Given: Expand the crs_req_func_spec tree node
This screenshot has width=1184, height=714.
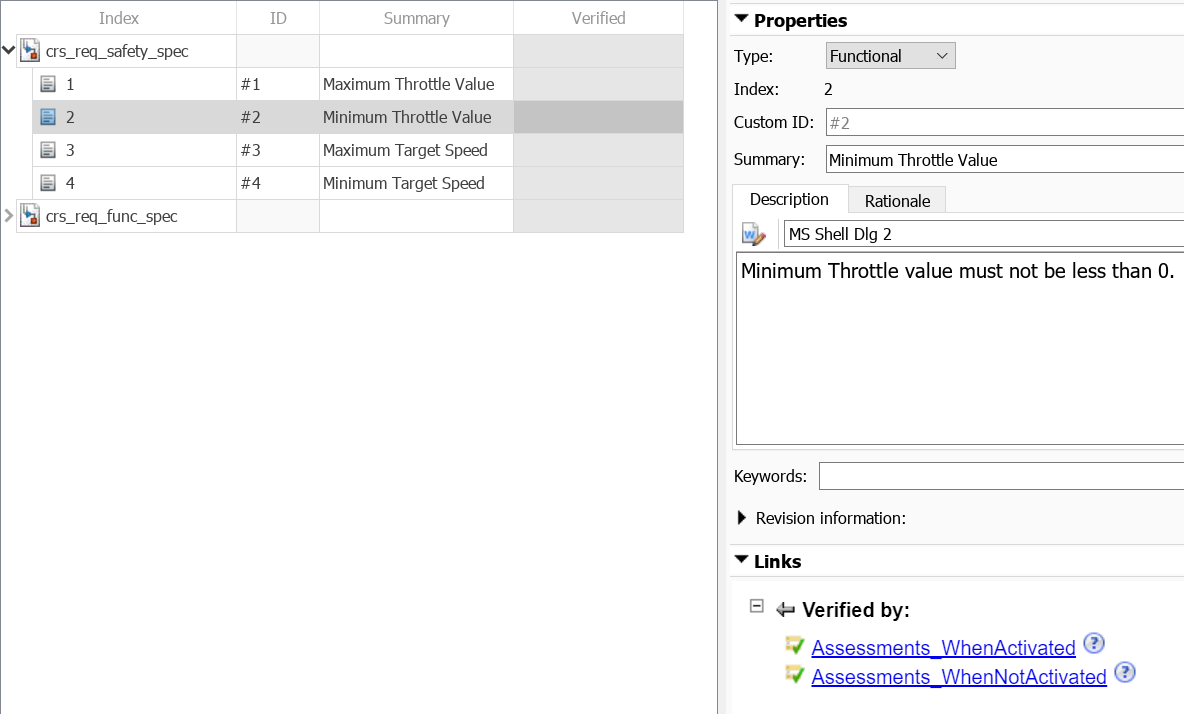Looking at the screenshot, I should click(x=9, y=216).
